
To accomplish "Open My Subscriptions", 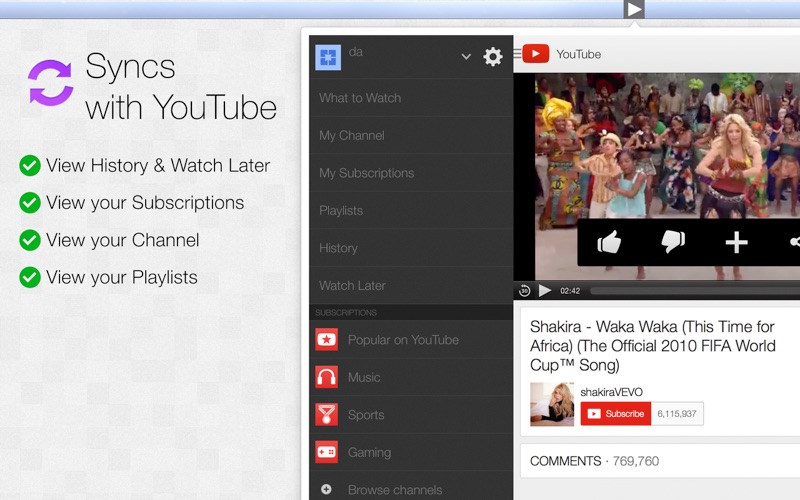I will click(x=411, y=173).
